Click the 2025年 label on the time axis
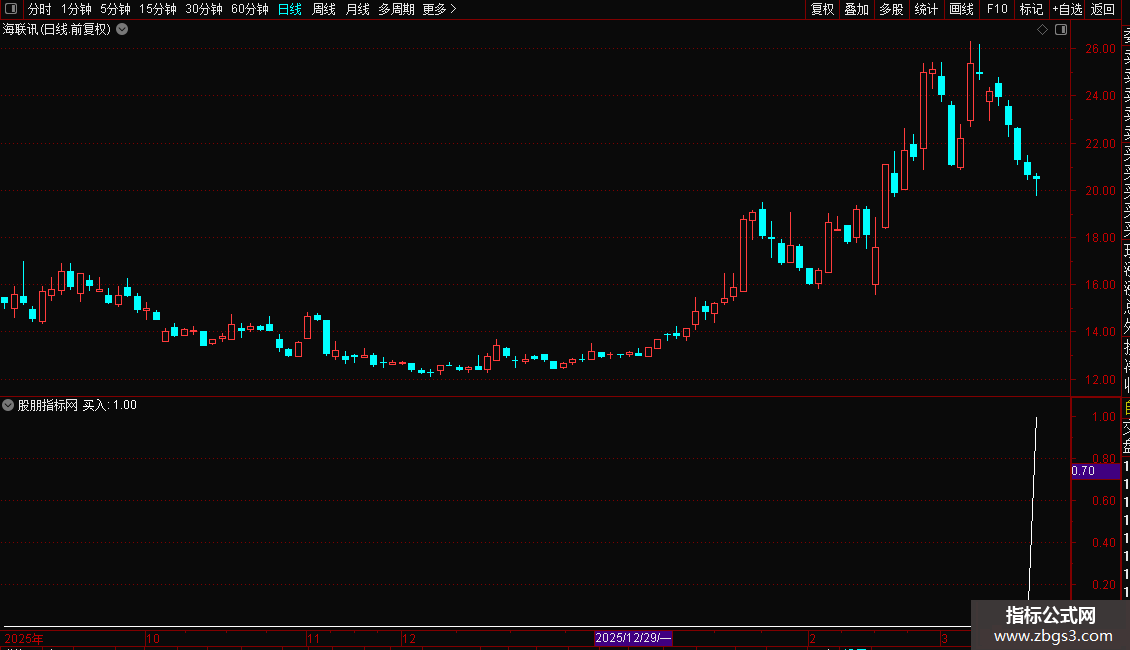1130x650 pixels. click(24, 638)
